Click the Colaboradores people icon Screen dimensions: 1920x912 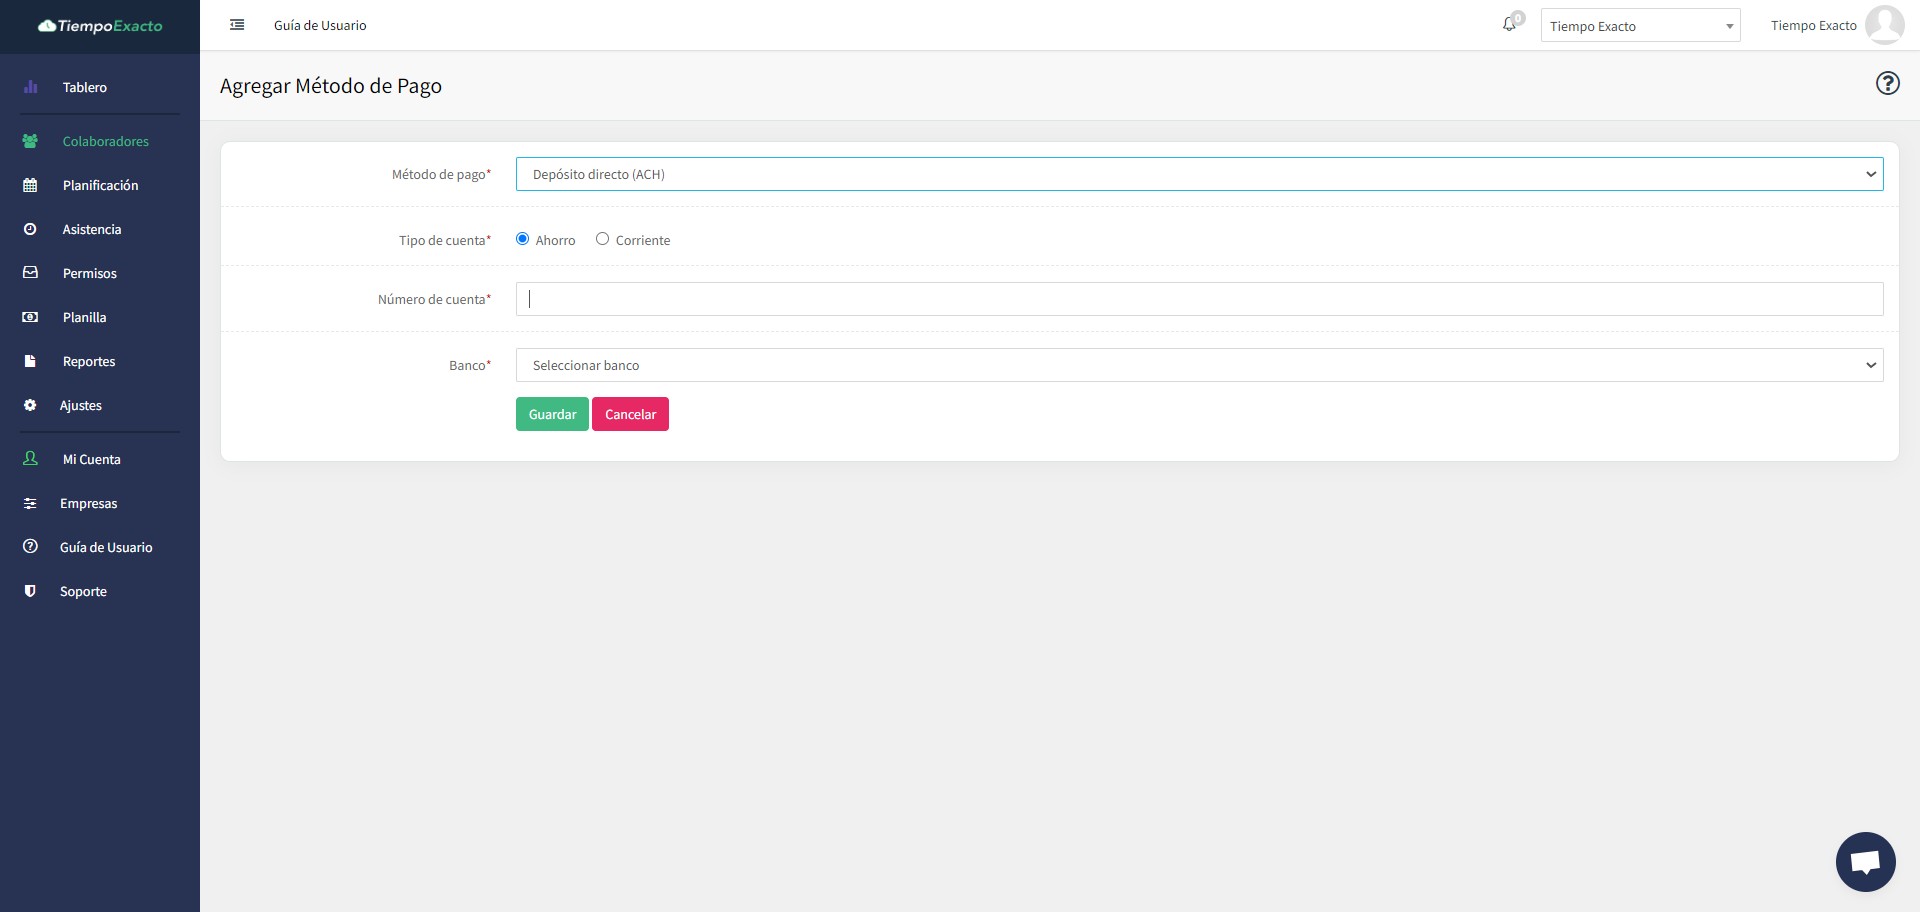tap(30, 141)
